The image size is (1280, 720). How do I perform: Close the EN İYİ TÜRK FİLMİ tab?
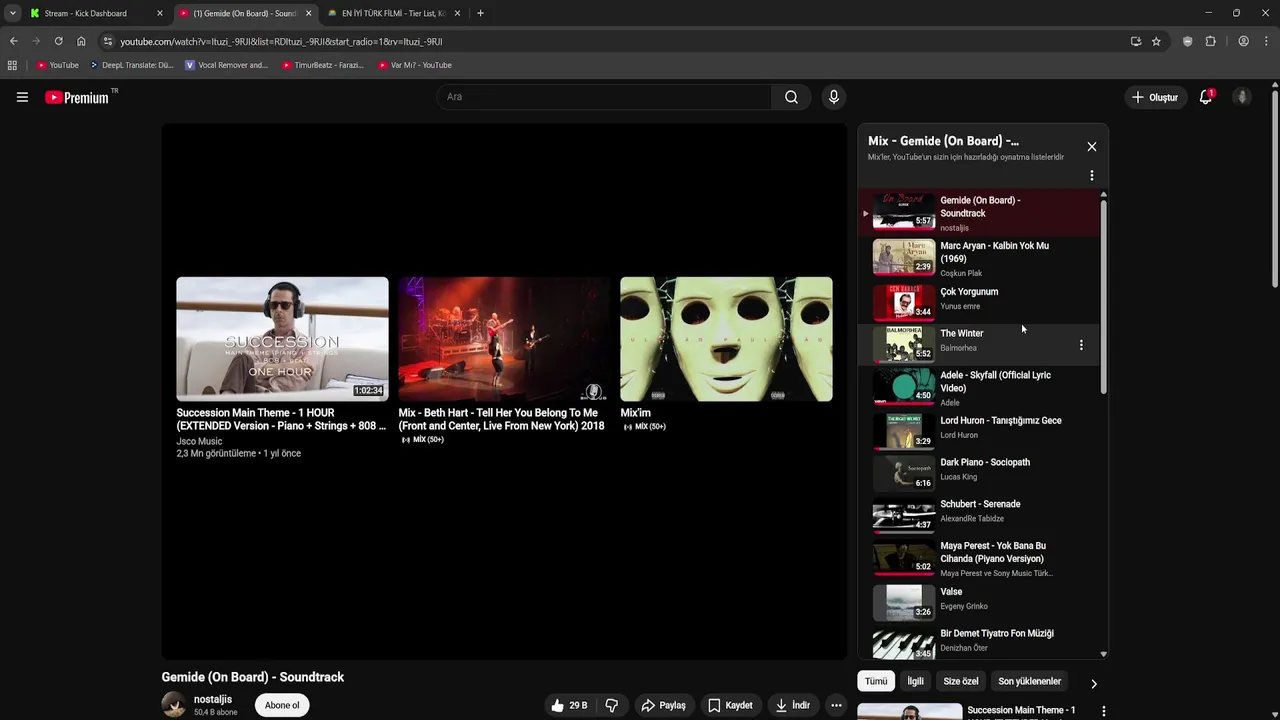click(x=458, y=13)
